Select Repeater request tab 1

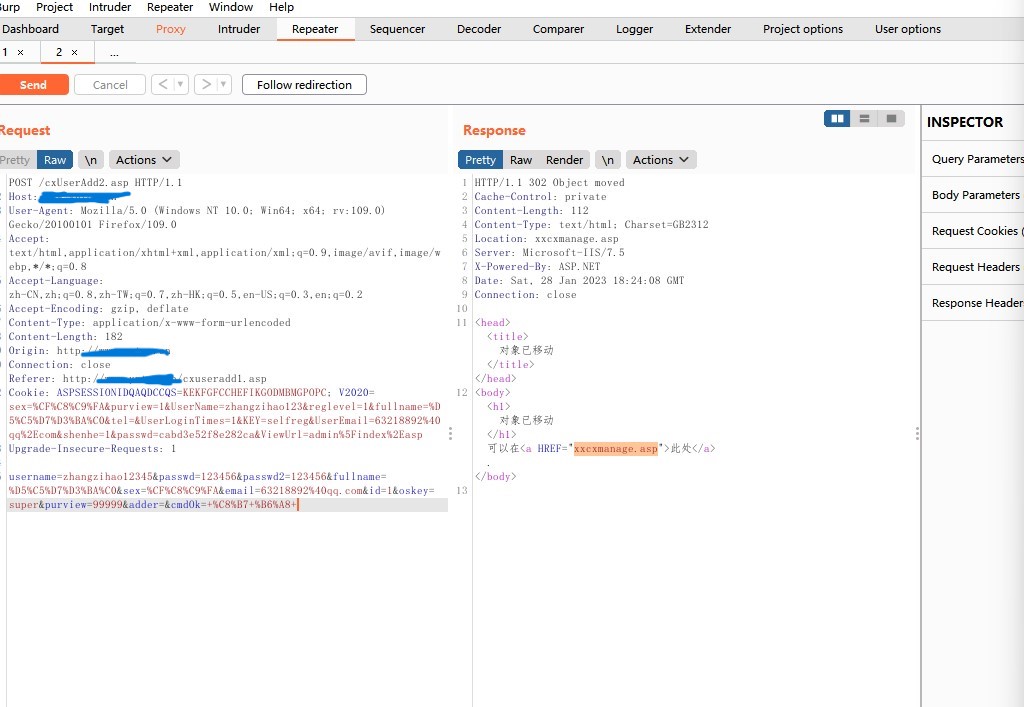click(x=6, y=52)
